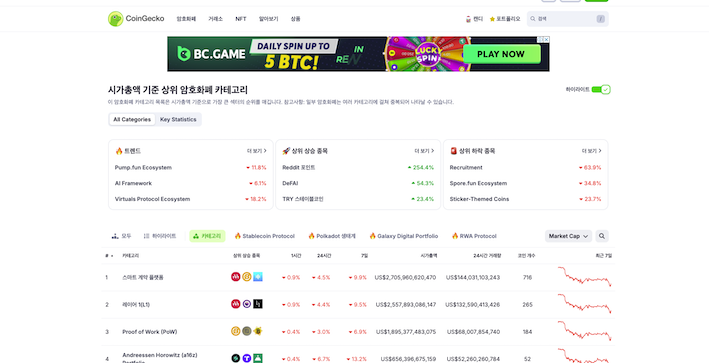The width and height of the screenshot is (709, 363).
Task: Toggle the highlights switch off
Action: [601, 90]
